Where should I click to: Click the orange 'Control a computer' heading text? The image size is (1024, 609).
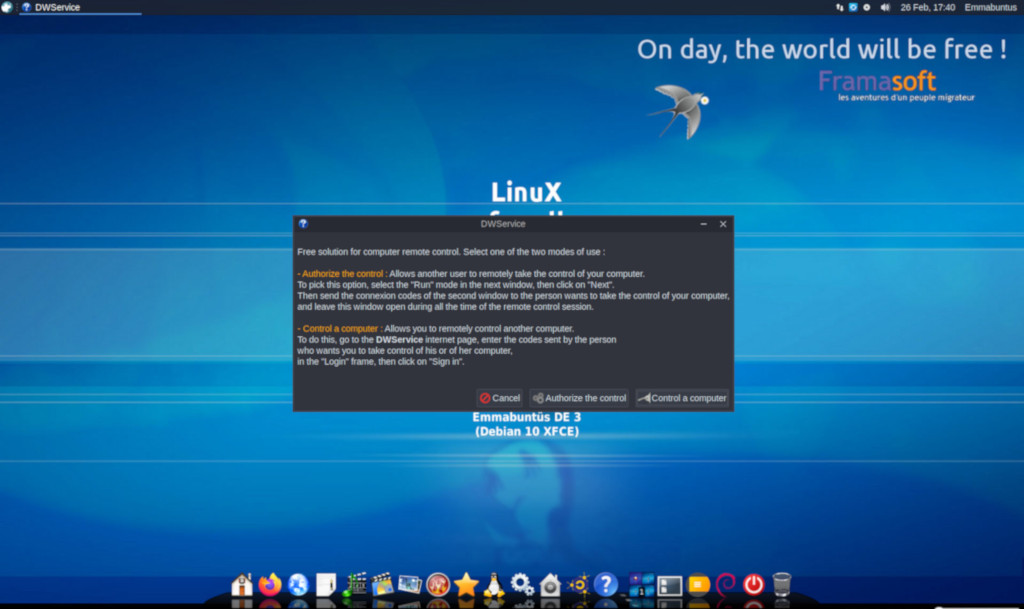[340, 328]
